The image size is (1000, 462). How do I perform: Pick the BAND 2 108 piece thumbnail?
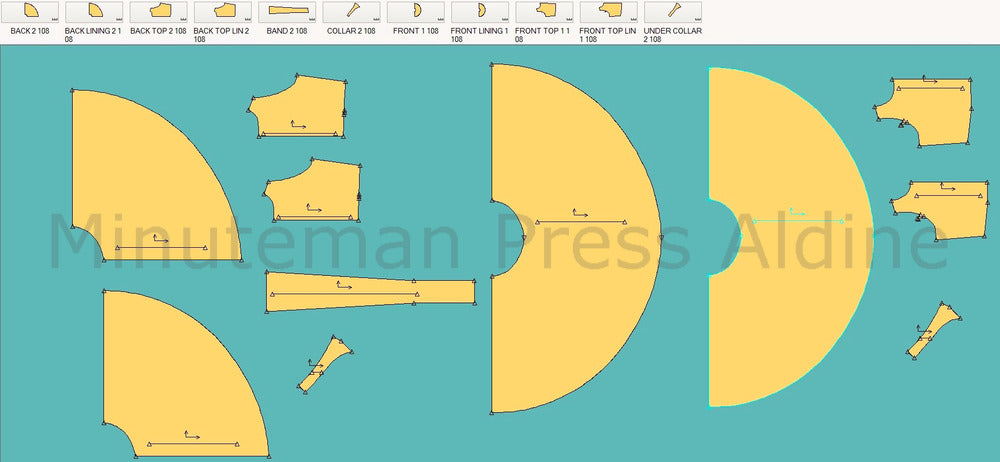click(x=287, y=12)
